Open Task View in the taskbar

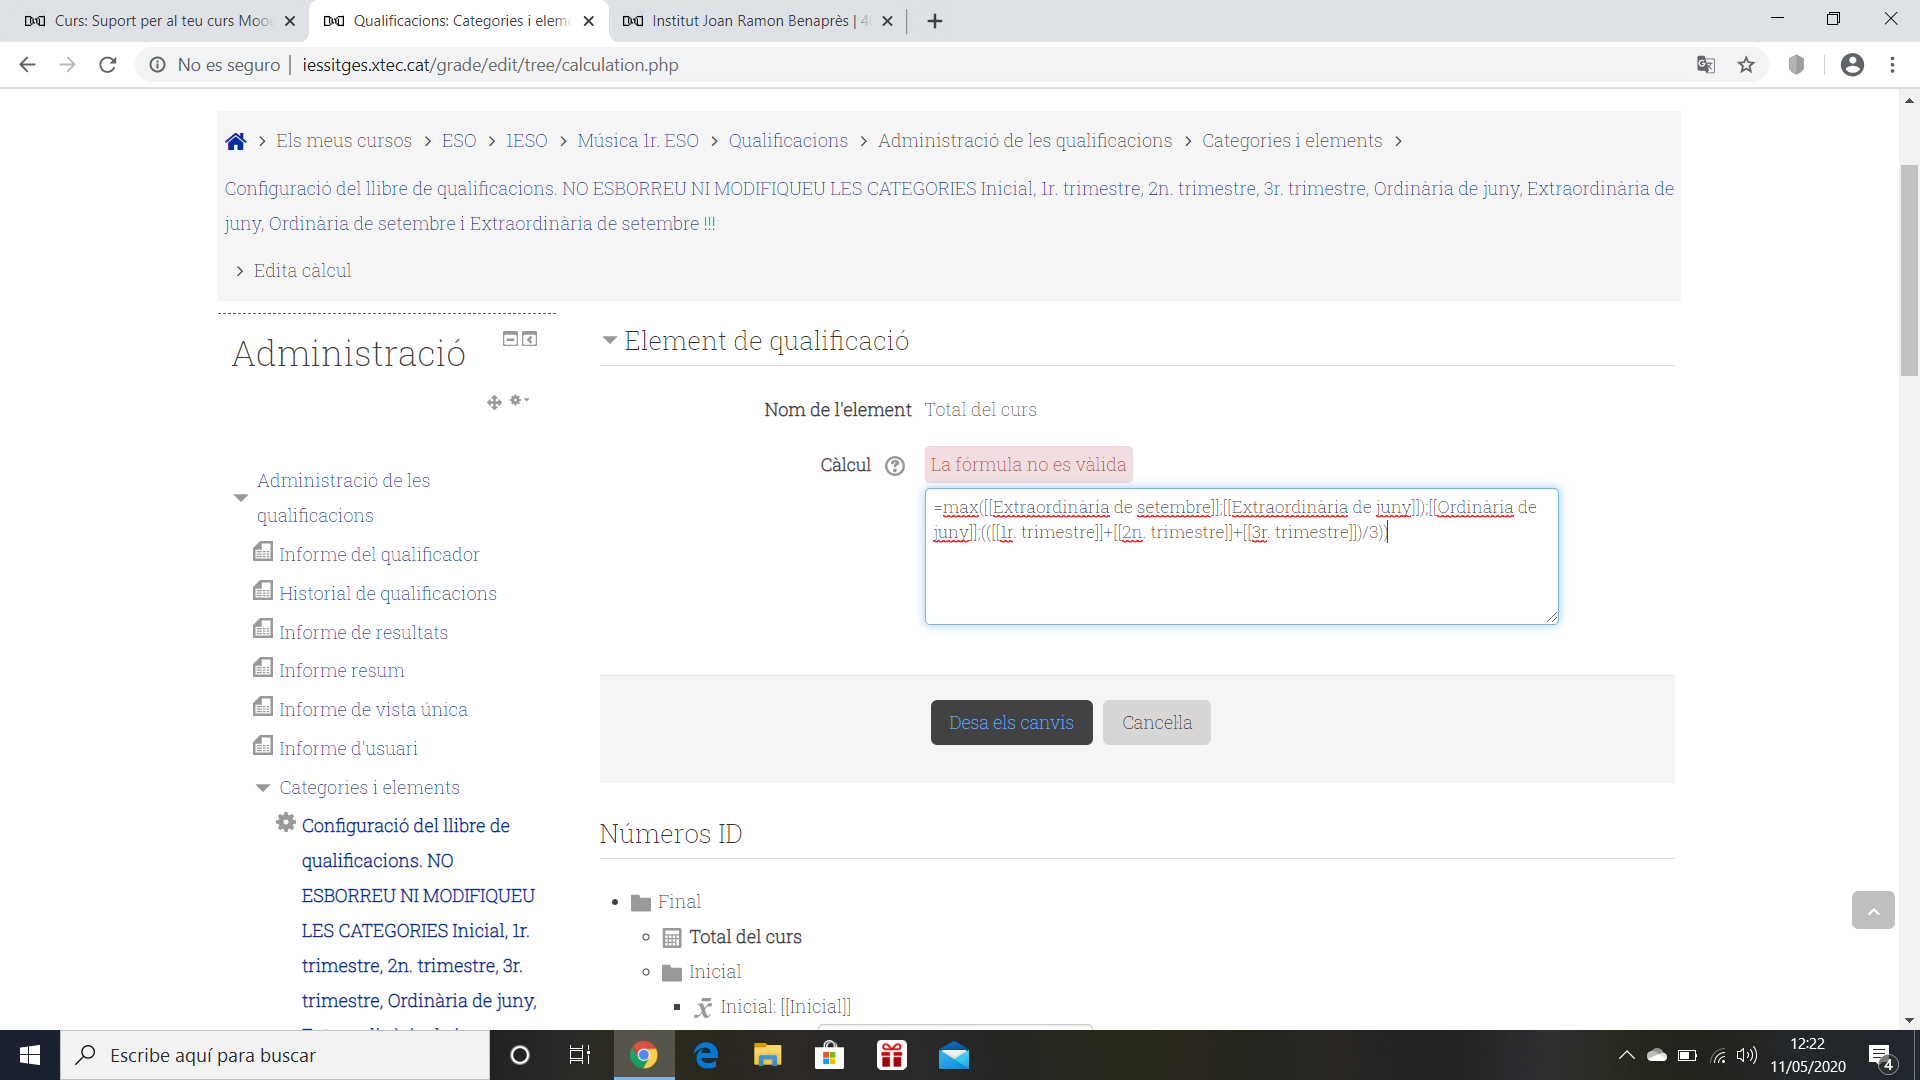tap(580, 1055)
